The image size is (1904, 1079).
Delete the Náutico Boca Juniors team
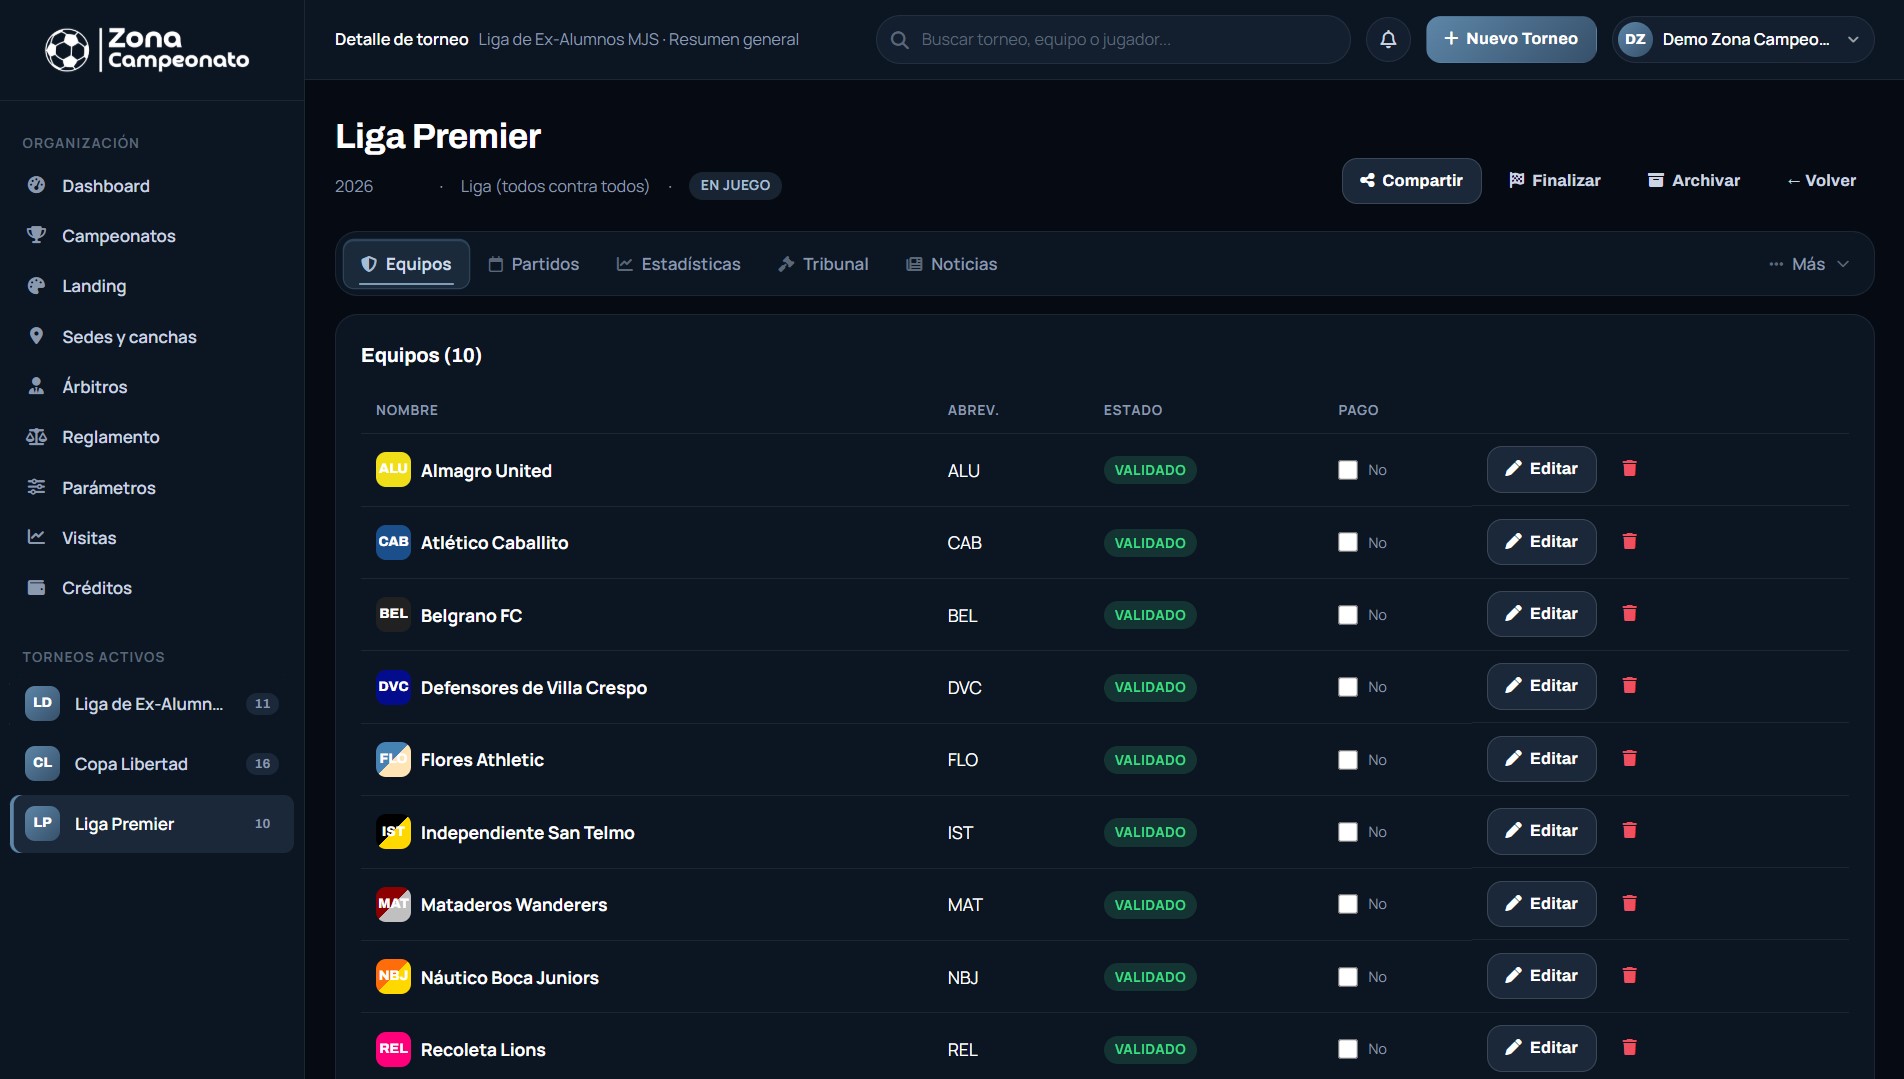(x=1629, y=976)
